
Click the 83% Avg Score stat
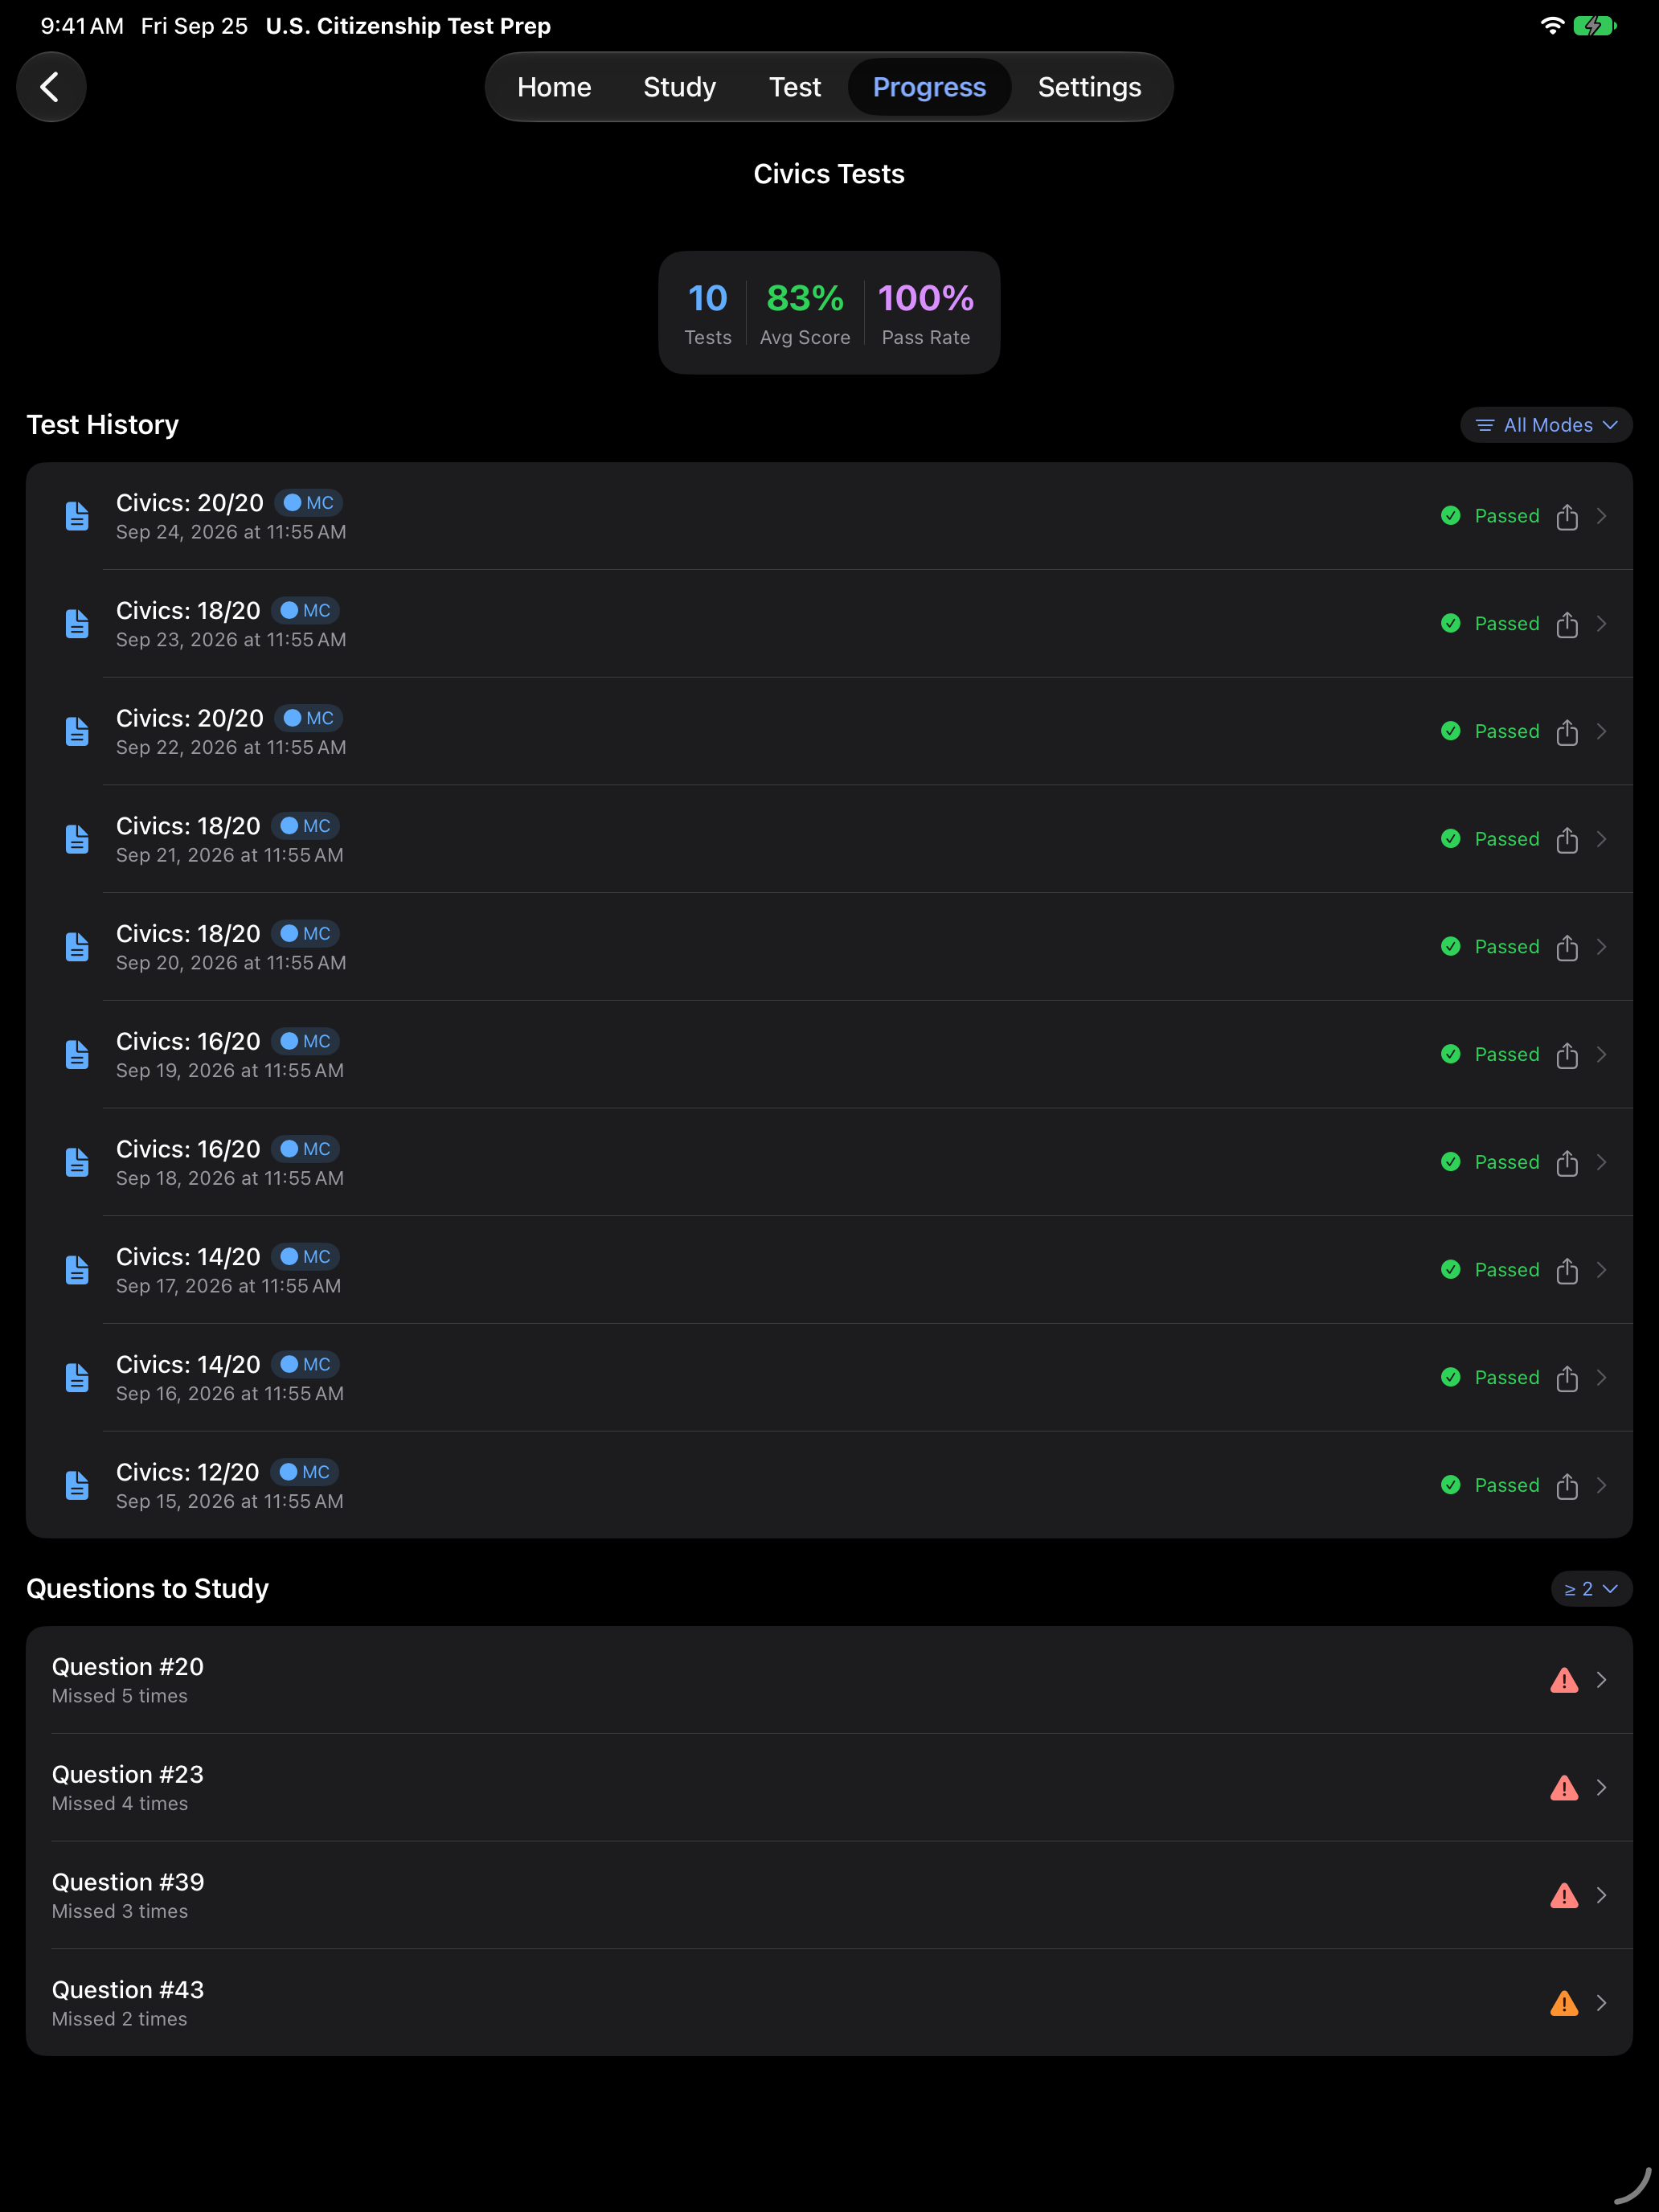point(805,313)
